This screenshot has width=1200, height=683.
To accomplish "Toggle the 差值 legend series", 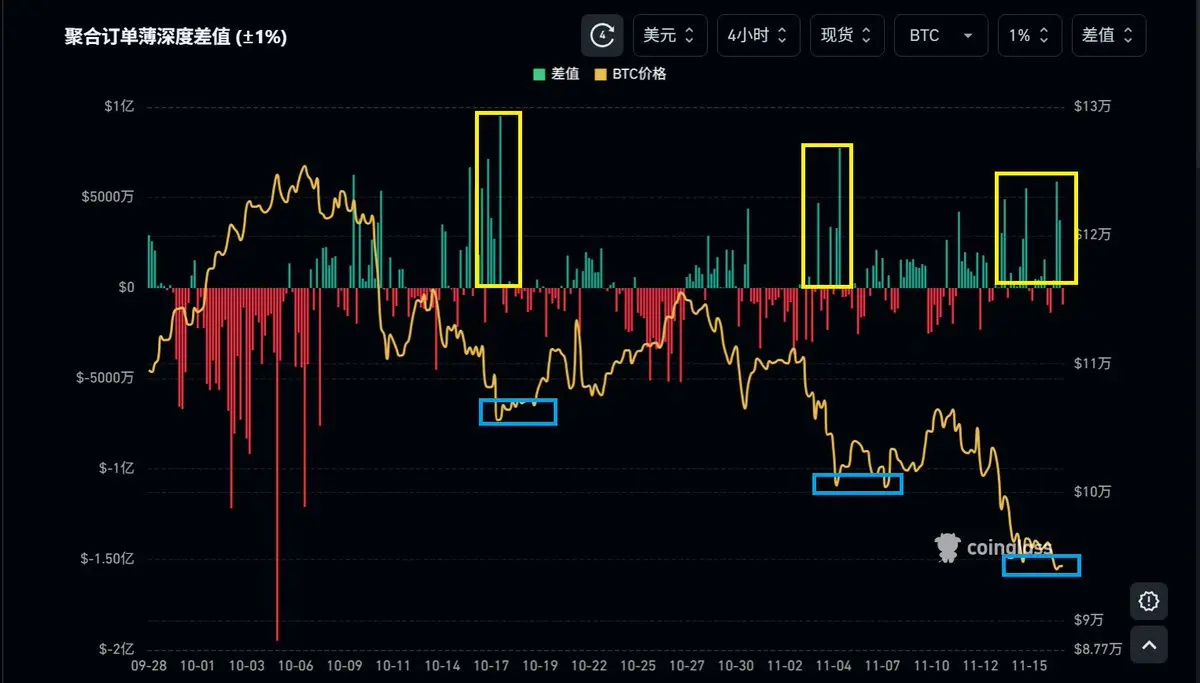I will click(x=556, y=74).
